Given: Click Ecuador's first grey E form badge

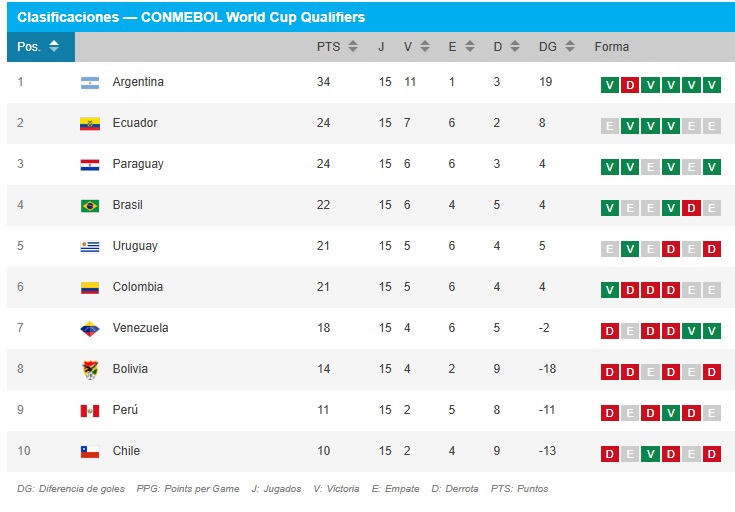Looking at the screenshot, I should 609,126.
